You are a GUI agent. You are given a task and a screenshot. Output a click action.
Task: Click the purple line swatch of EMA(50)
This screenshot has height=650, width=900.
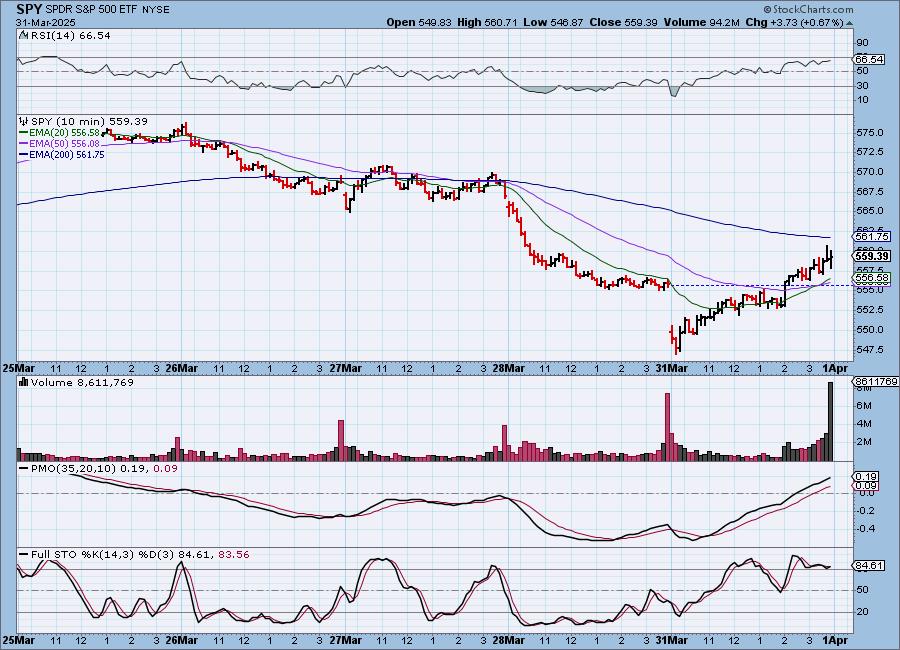click(24, 144)
